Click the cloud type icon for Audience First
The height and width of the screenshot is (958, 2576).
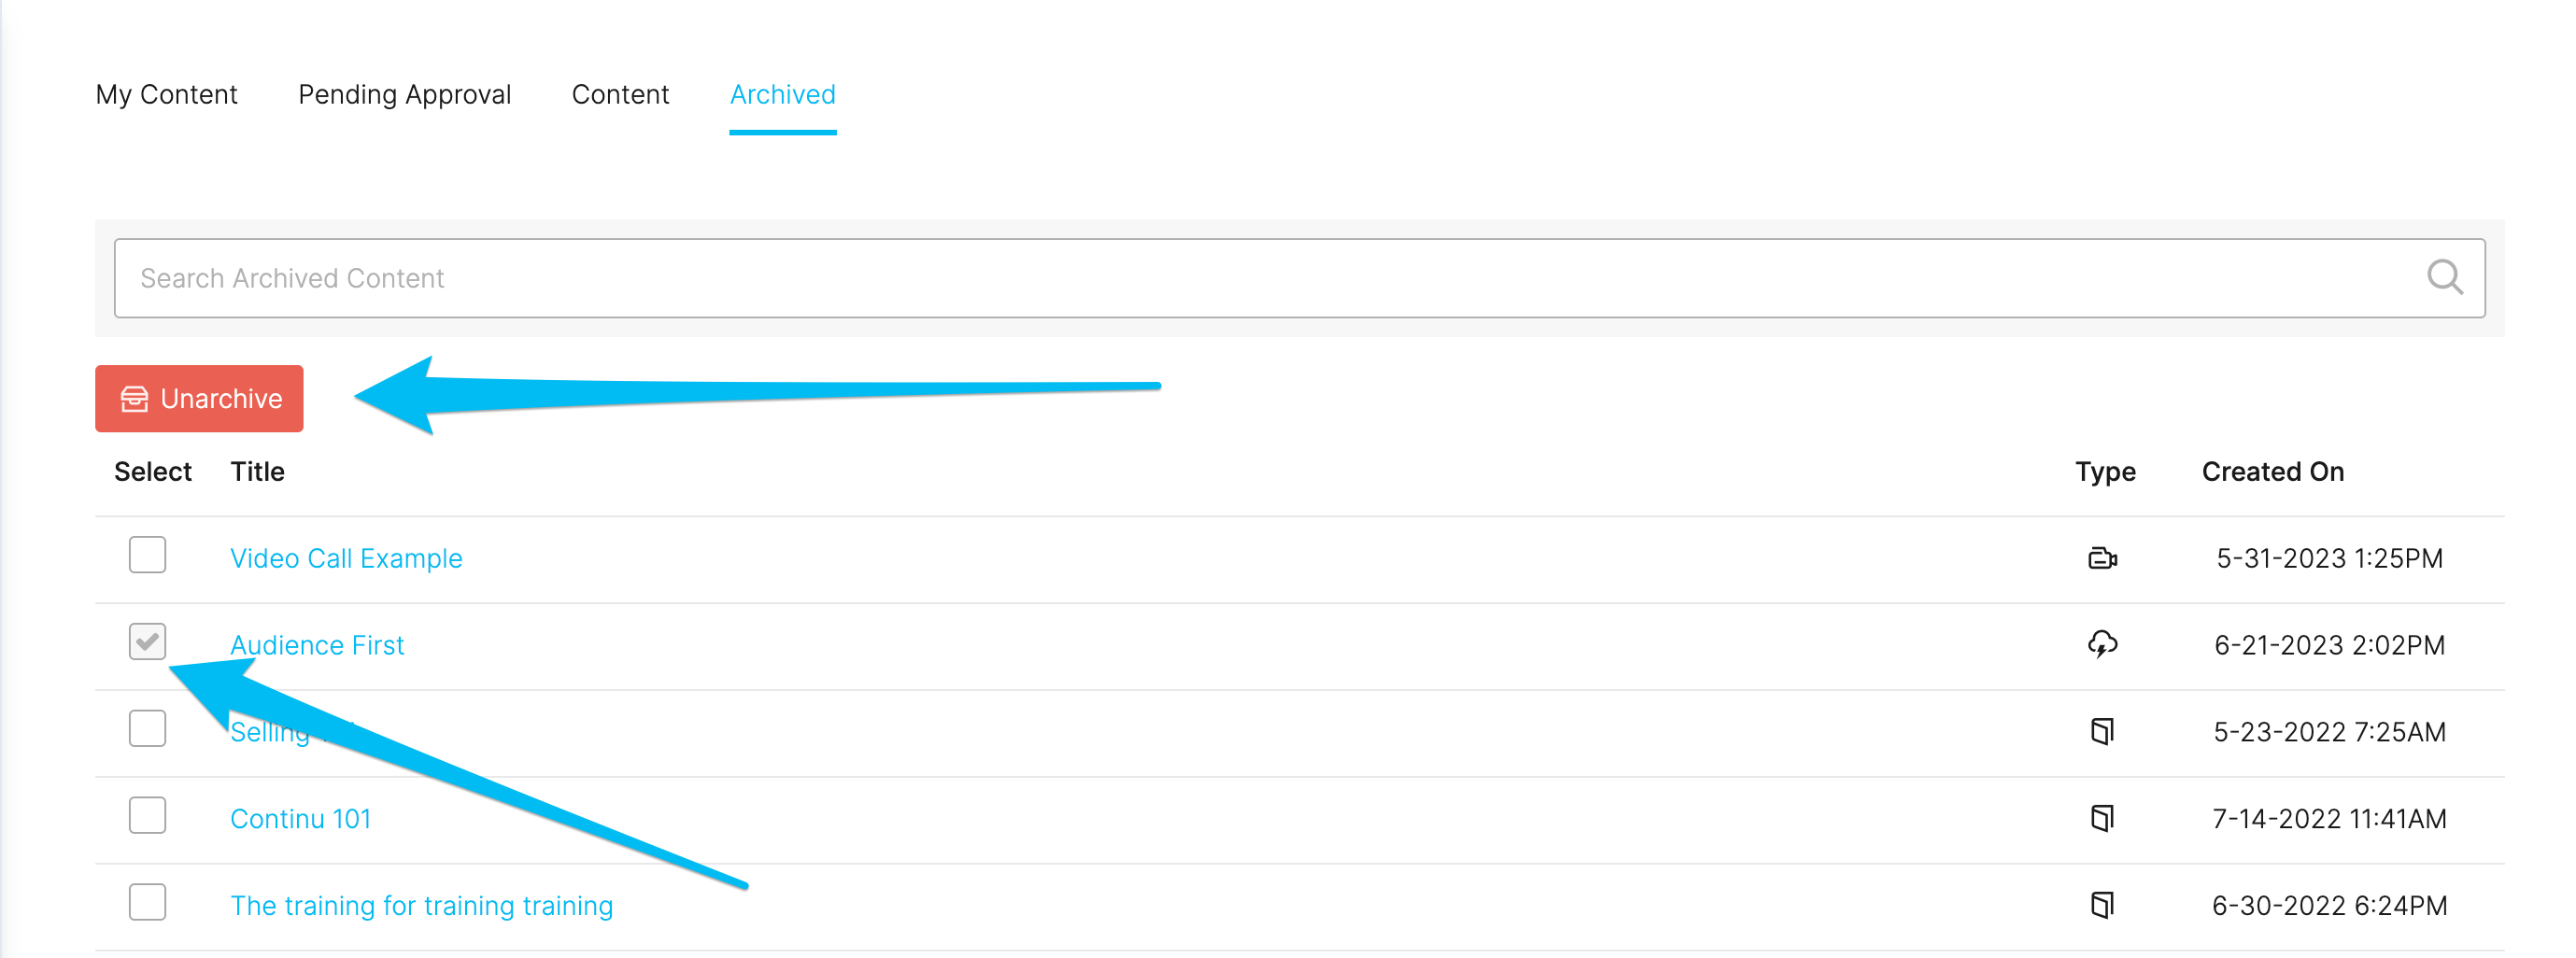click(2102, 644)
